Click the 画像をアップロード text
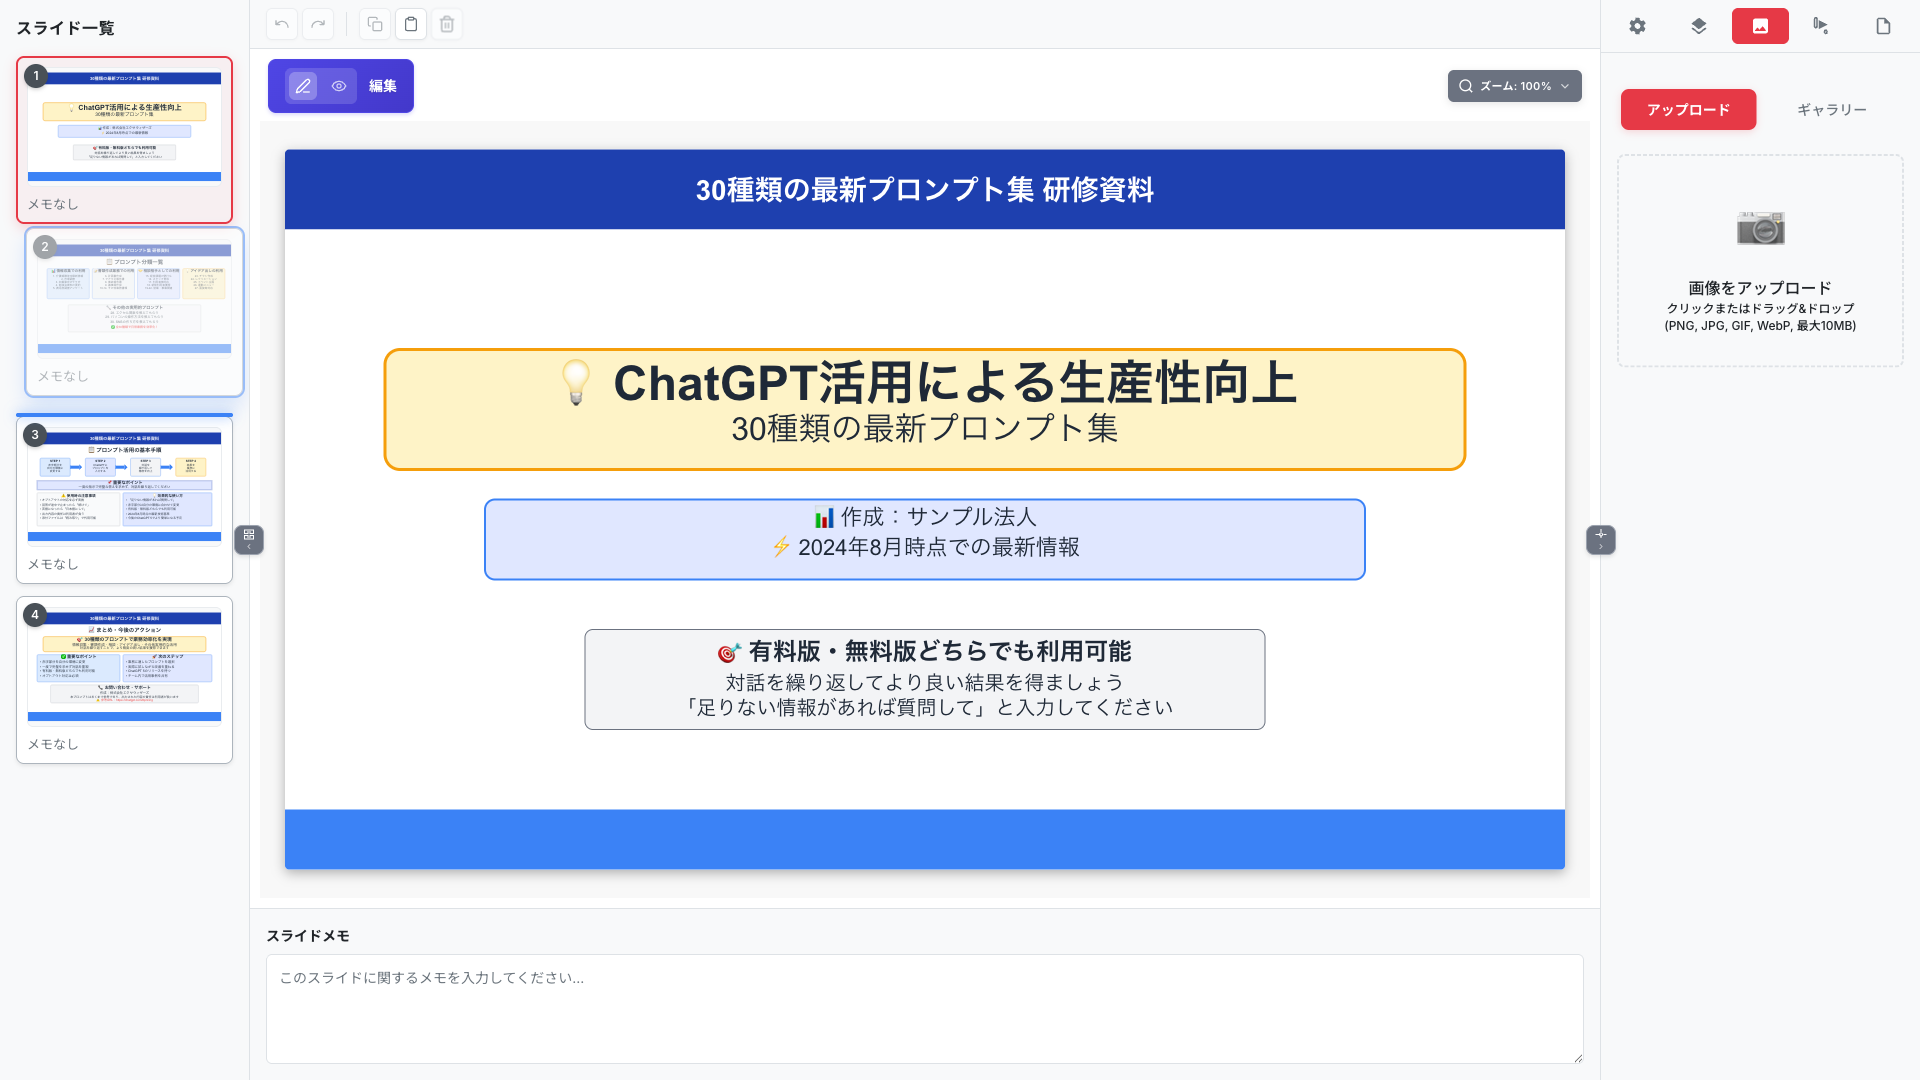1920x1080 pixels. (x=1760, y=288)
